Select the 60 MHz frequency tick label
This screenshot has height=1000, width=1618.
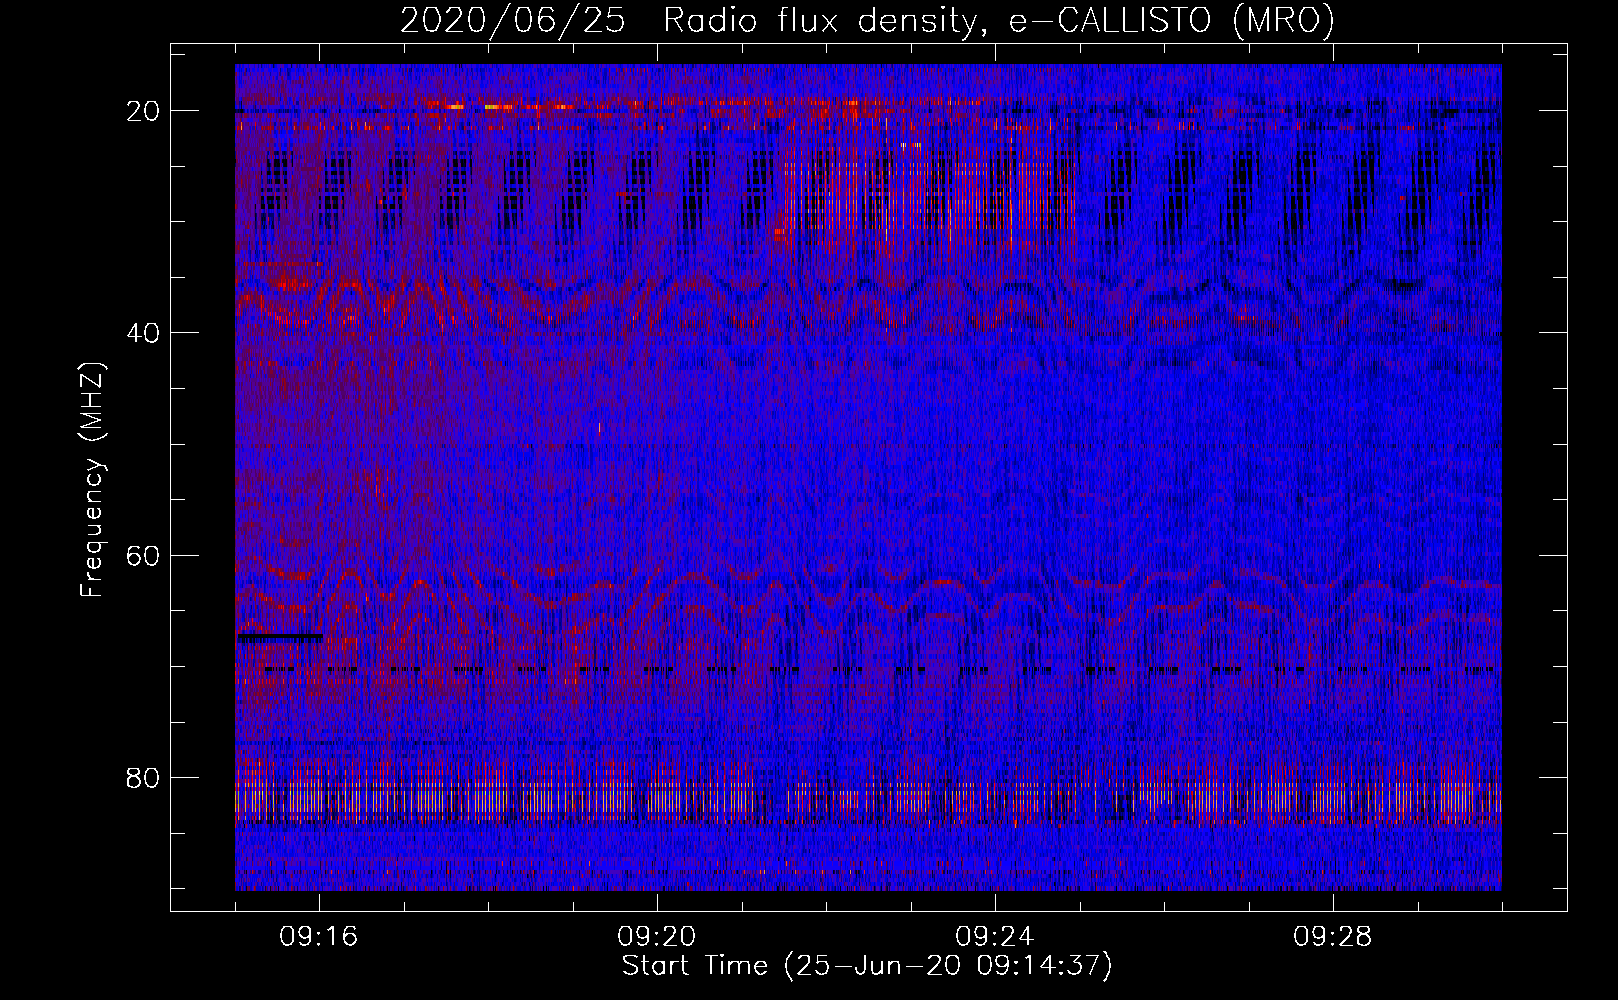[x=144, y=556]
